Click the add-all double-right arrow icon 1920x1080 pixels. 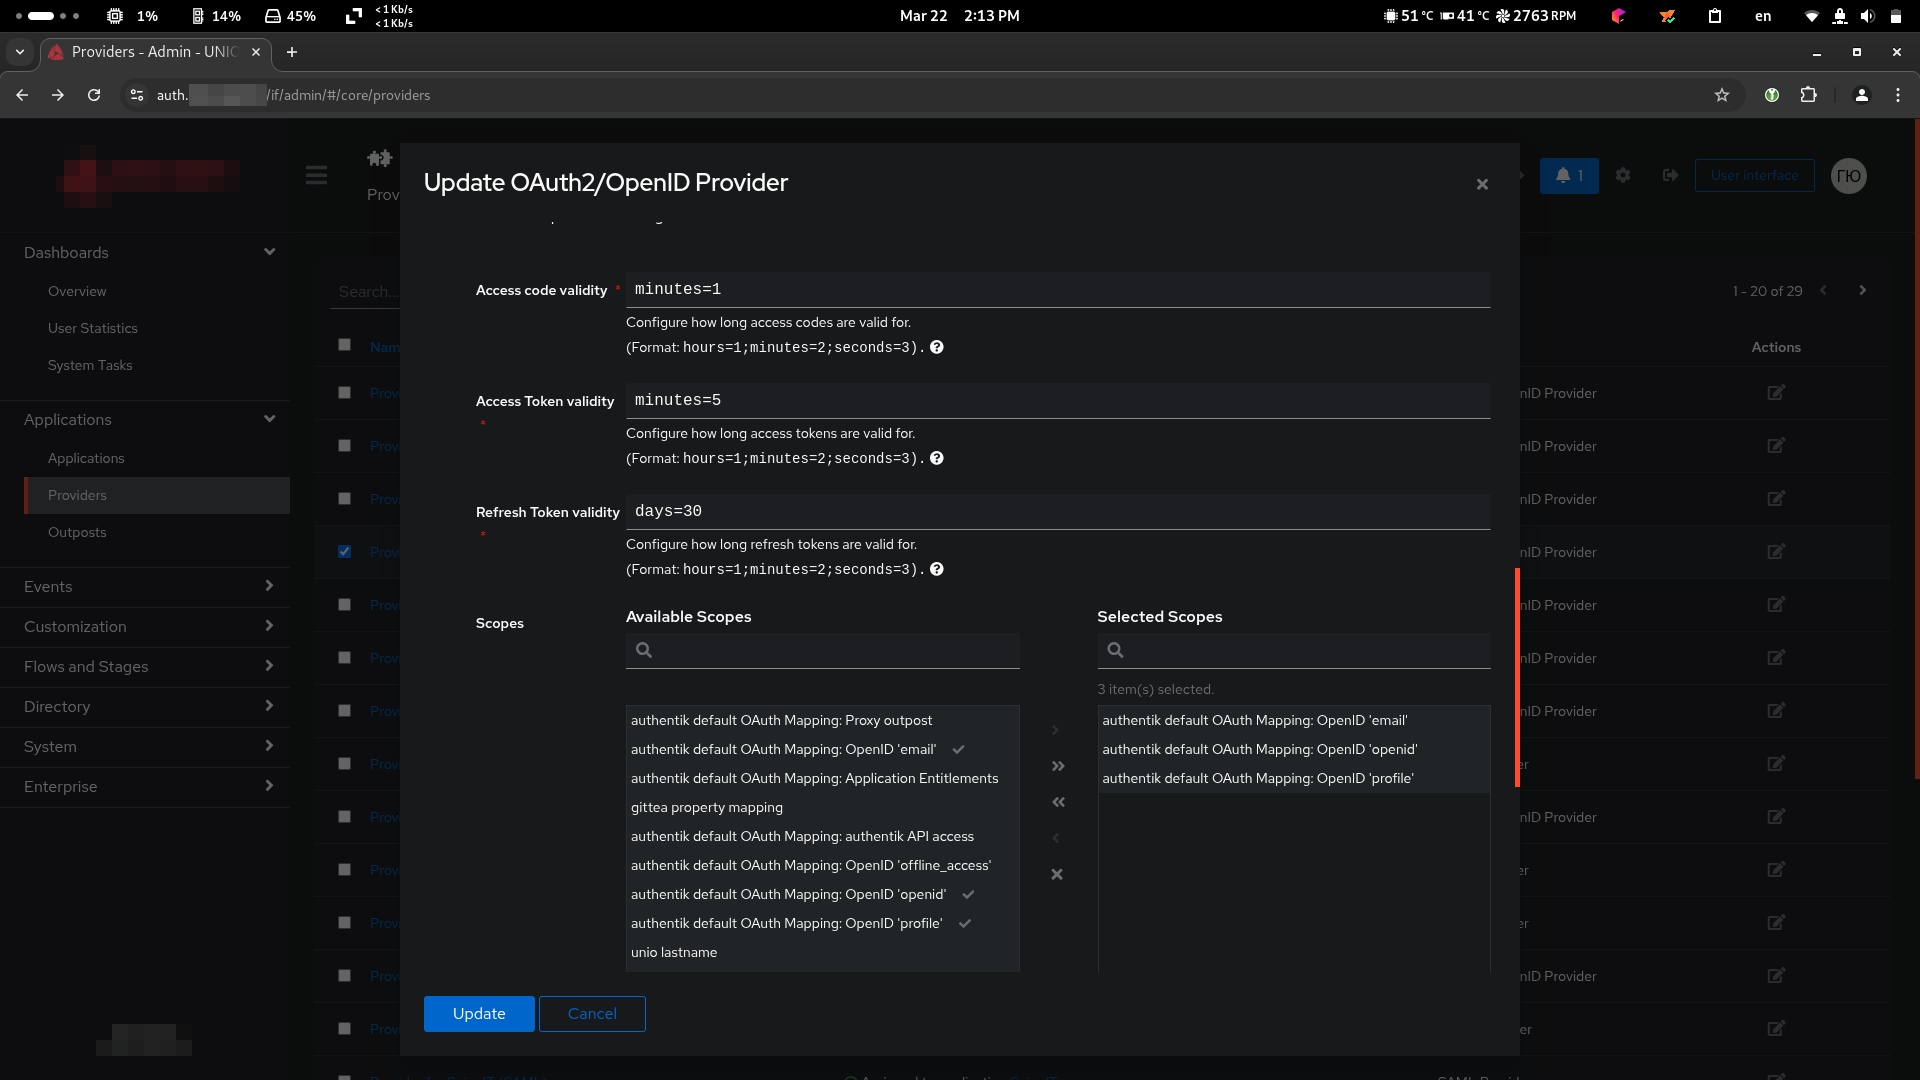[1057, 766]
